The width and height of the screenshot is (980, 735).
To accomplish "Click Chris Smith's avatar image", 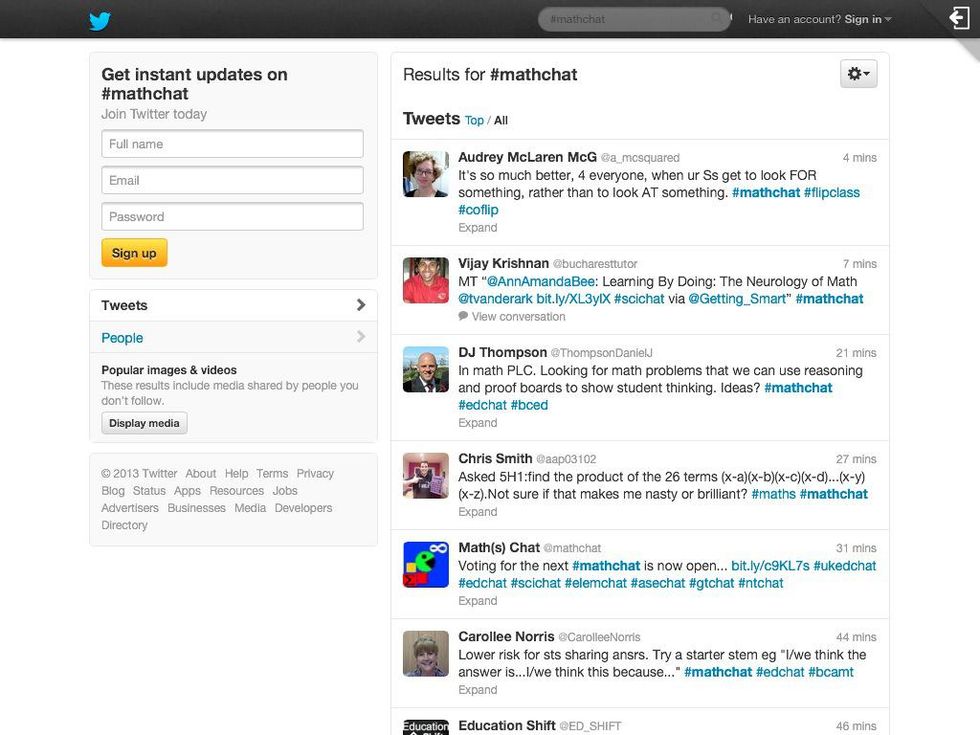I will (425, 476).
